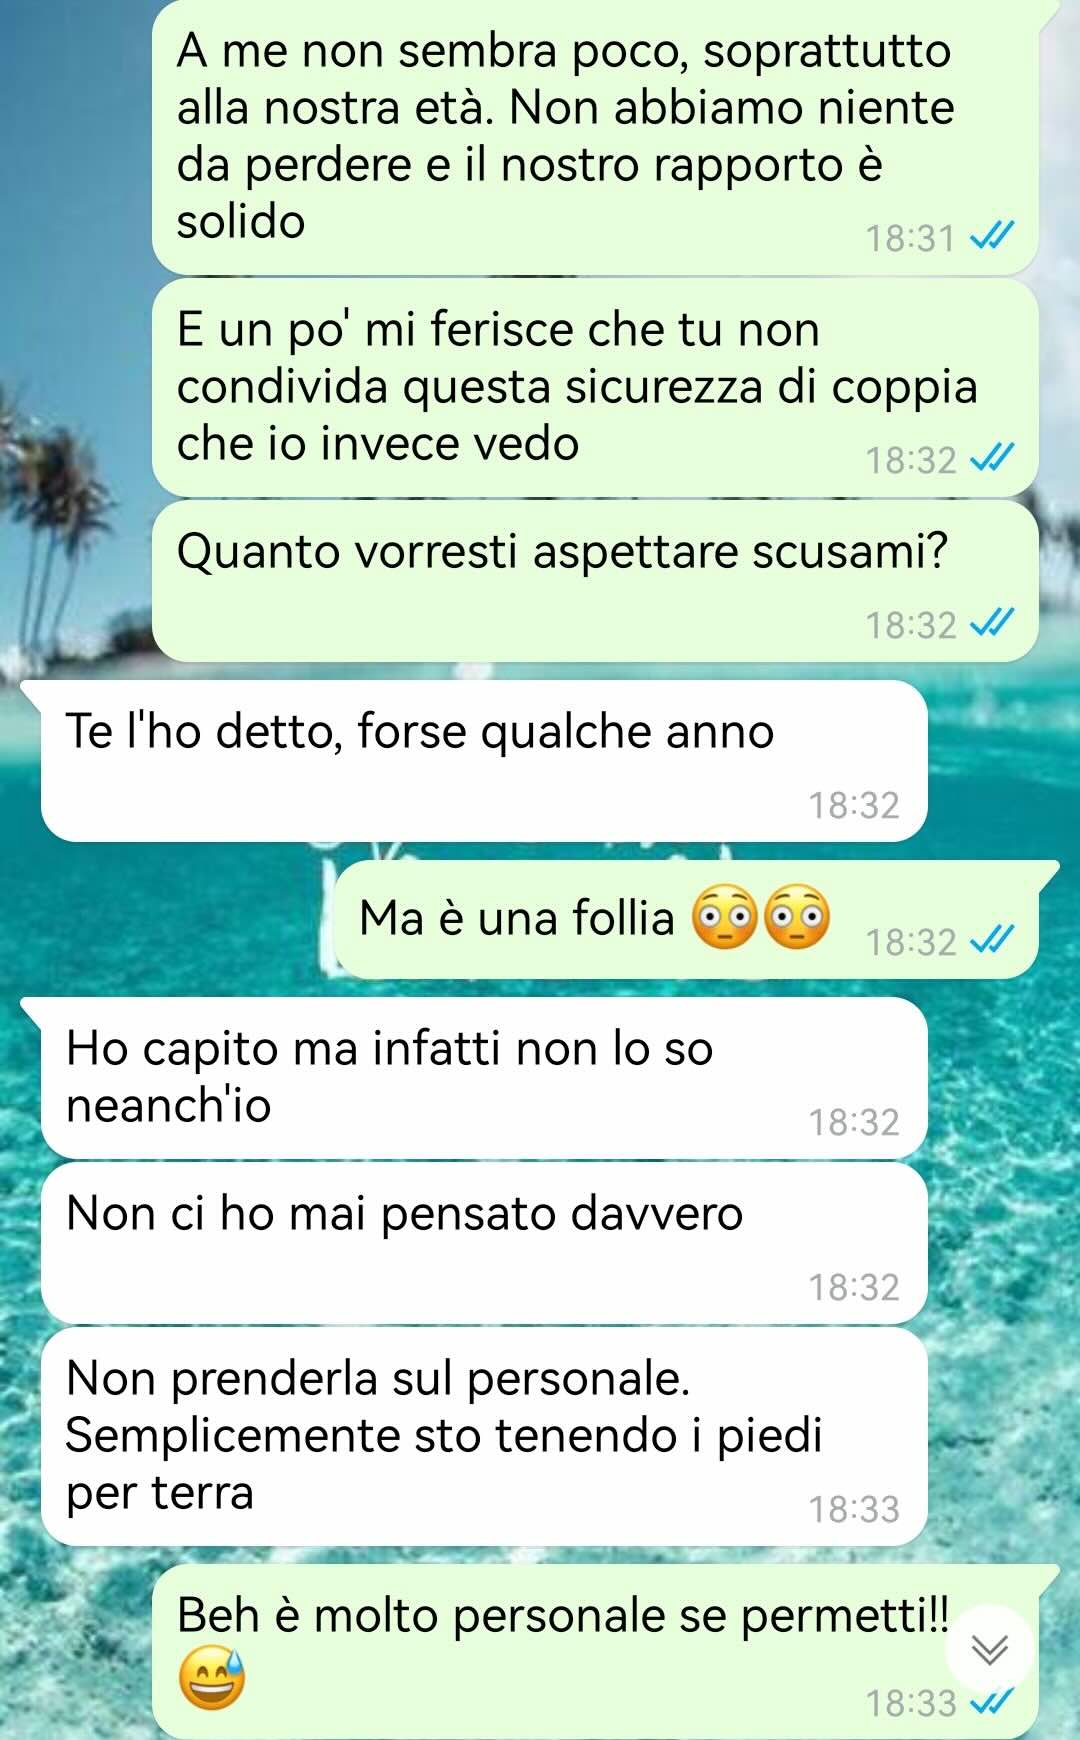Image resolution: width=1080 pixels, height=1740 pixels.
Task: Click the read receipt ticks on 'Quanto vorresti aspettare scusami?'
Action: 993,624
